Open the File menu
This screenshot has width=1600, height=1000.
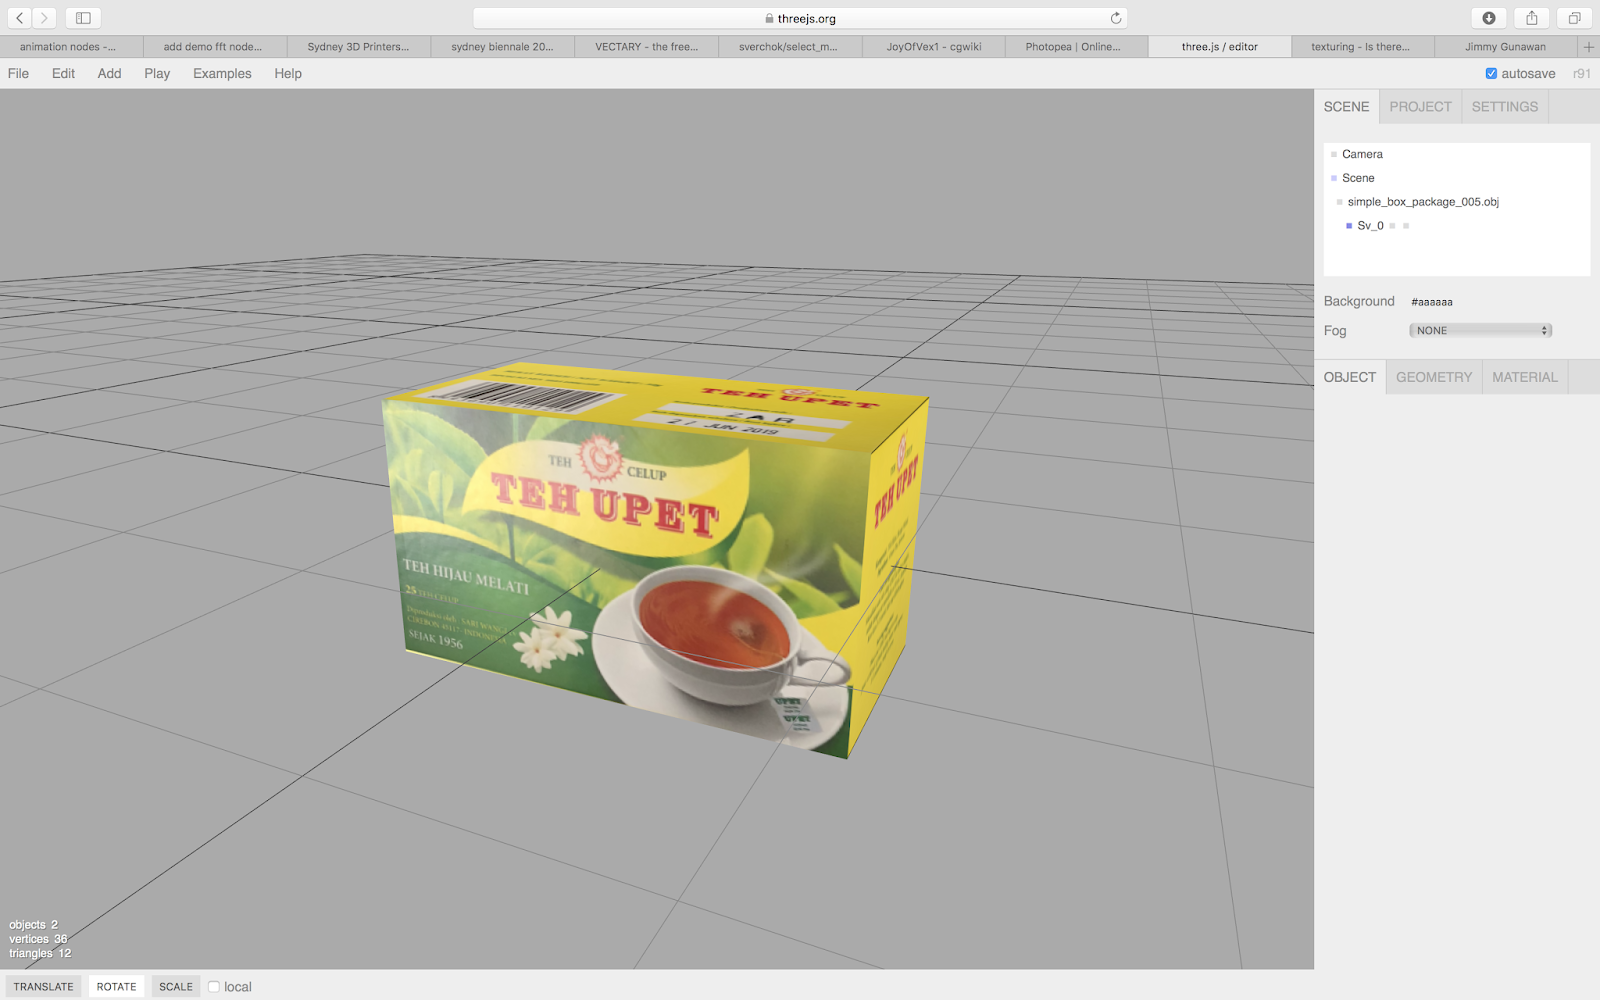click(18, 73)
